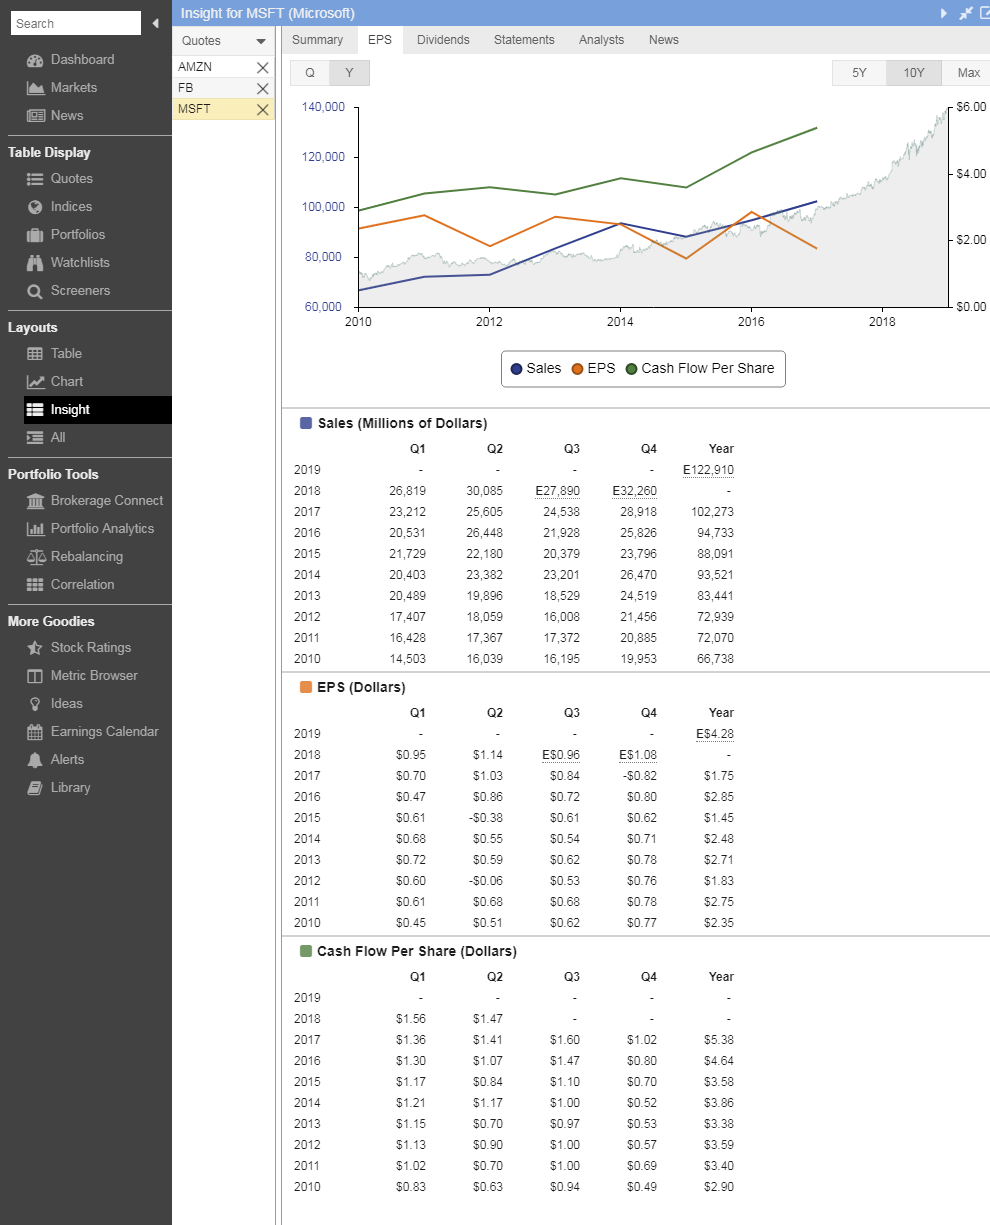This screenshot has height=1225, width=990.
Task: Click the Sales table blue color square
Action: pos(306,423)
